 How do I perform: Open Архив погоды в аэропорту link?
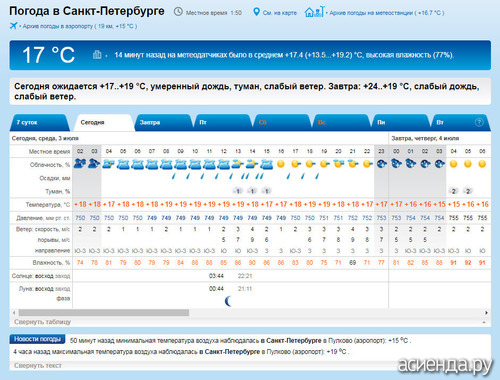click(x=80, y=26)
